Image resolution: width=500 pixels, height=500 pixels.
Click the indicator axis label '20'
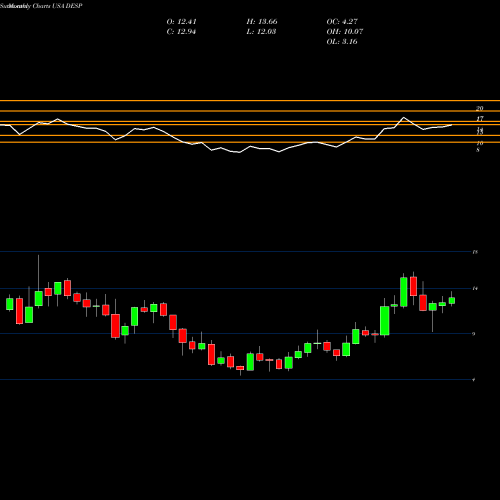tap(480, 108)
